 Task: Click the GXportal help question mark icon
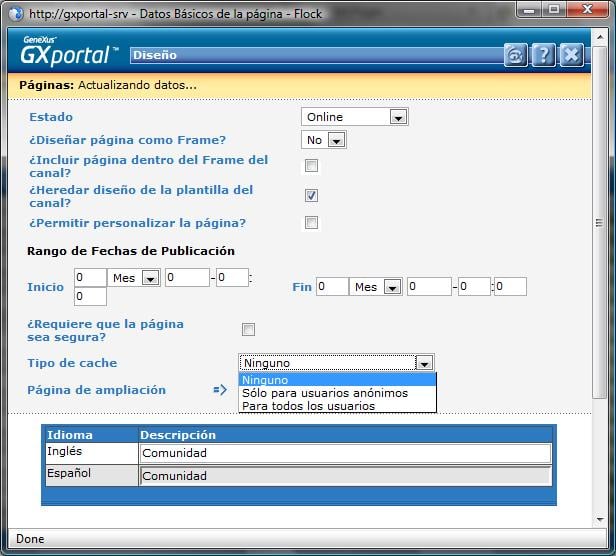[x=543, y=55]
